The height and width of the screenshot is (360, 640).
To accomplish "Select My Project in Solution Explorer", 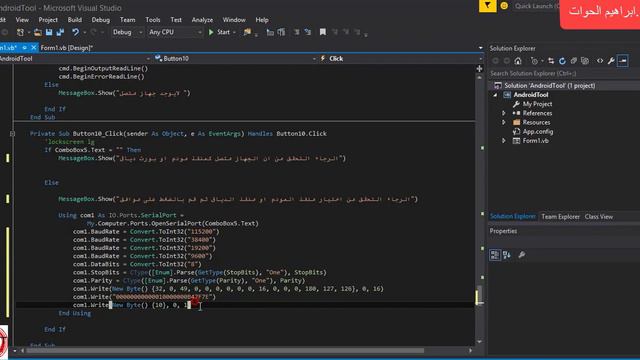I will [x=537, y=104].
